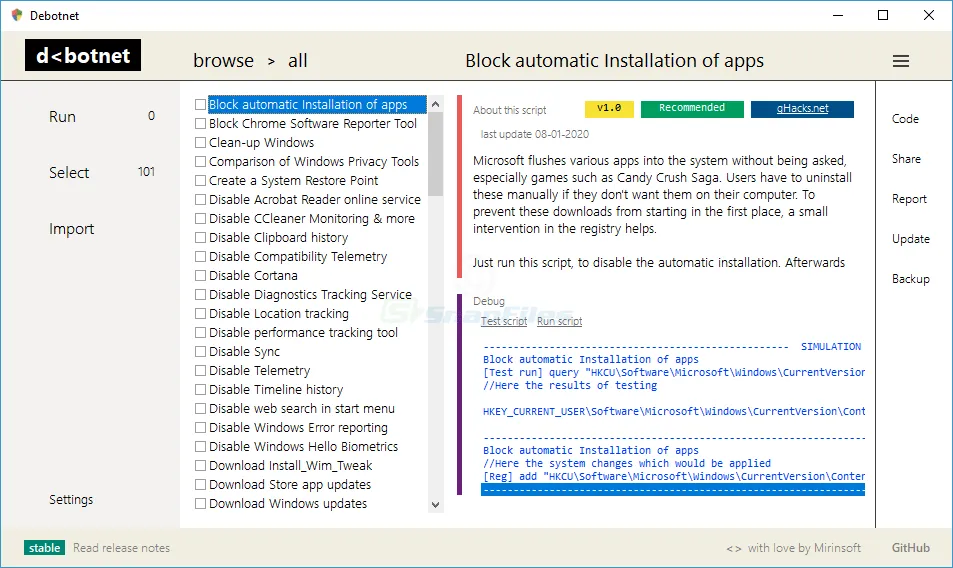Click the script list down arrow

435,504
